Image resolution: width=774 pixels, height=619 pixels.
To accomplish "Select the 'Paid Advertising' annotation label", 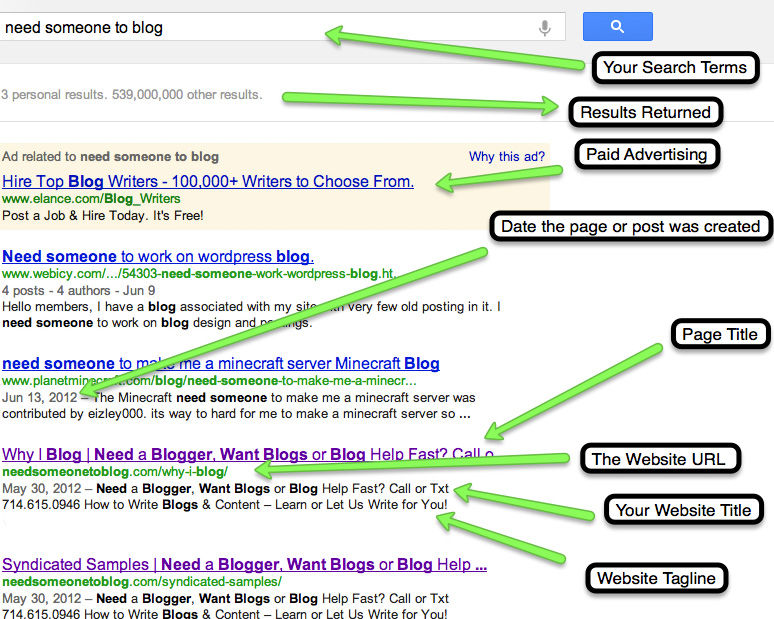I will pos(645,154).
